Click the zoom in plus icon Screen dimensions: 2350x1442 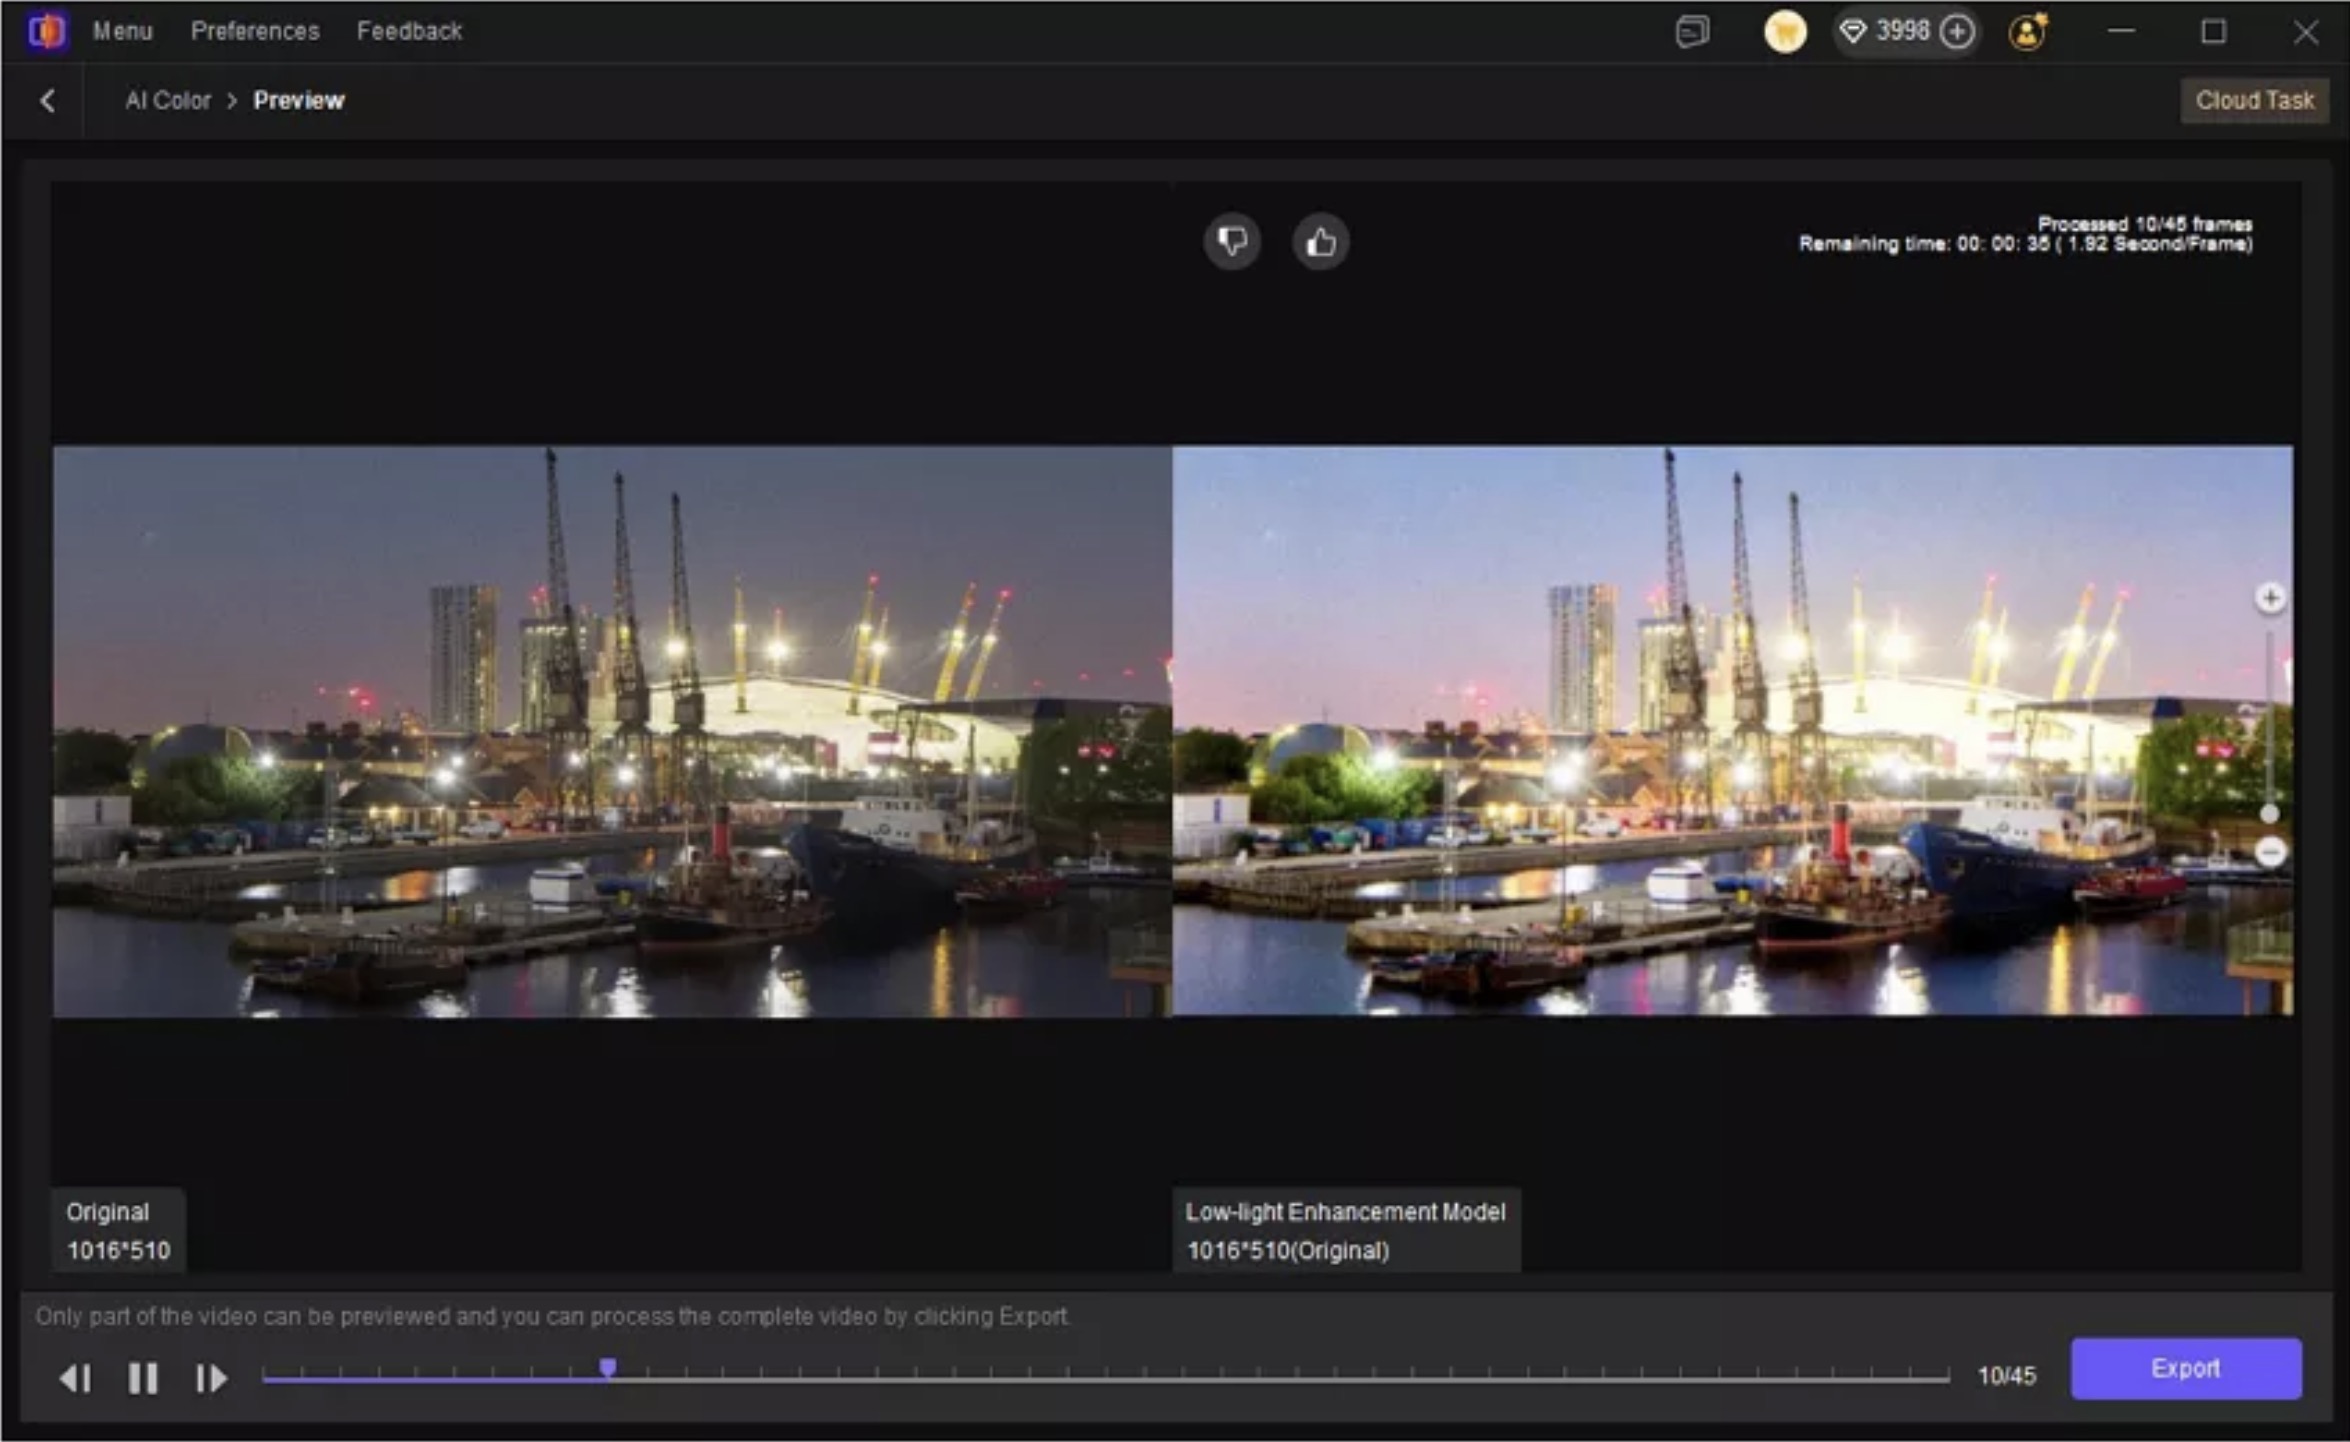(x=2270, y=598)
